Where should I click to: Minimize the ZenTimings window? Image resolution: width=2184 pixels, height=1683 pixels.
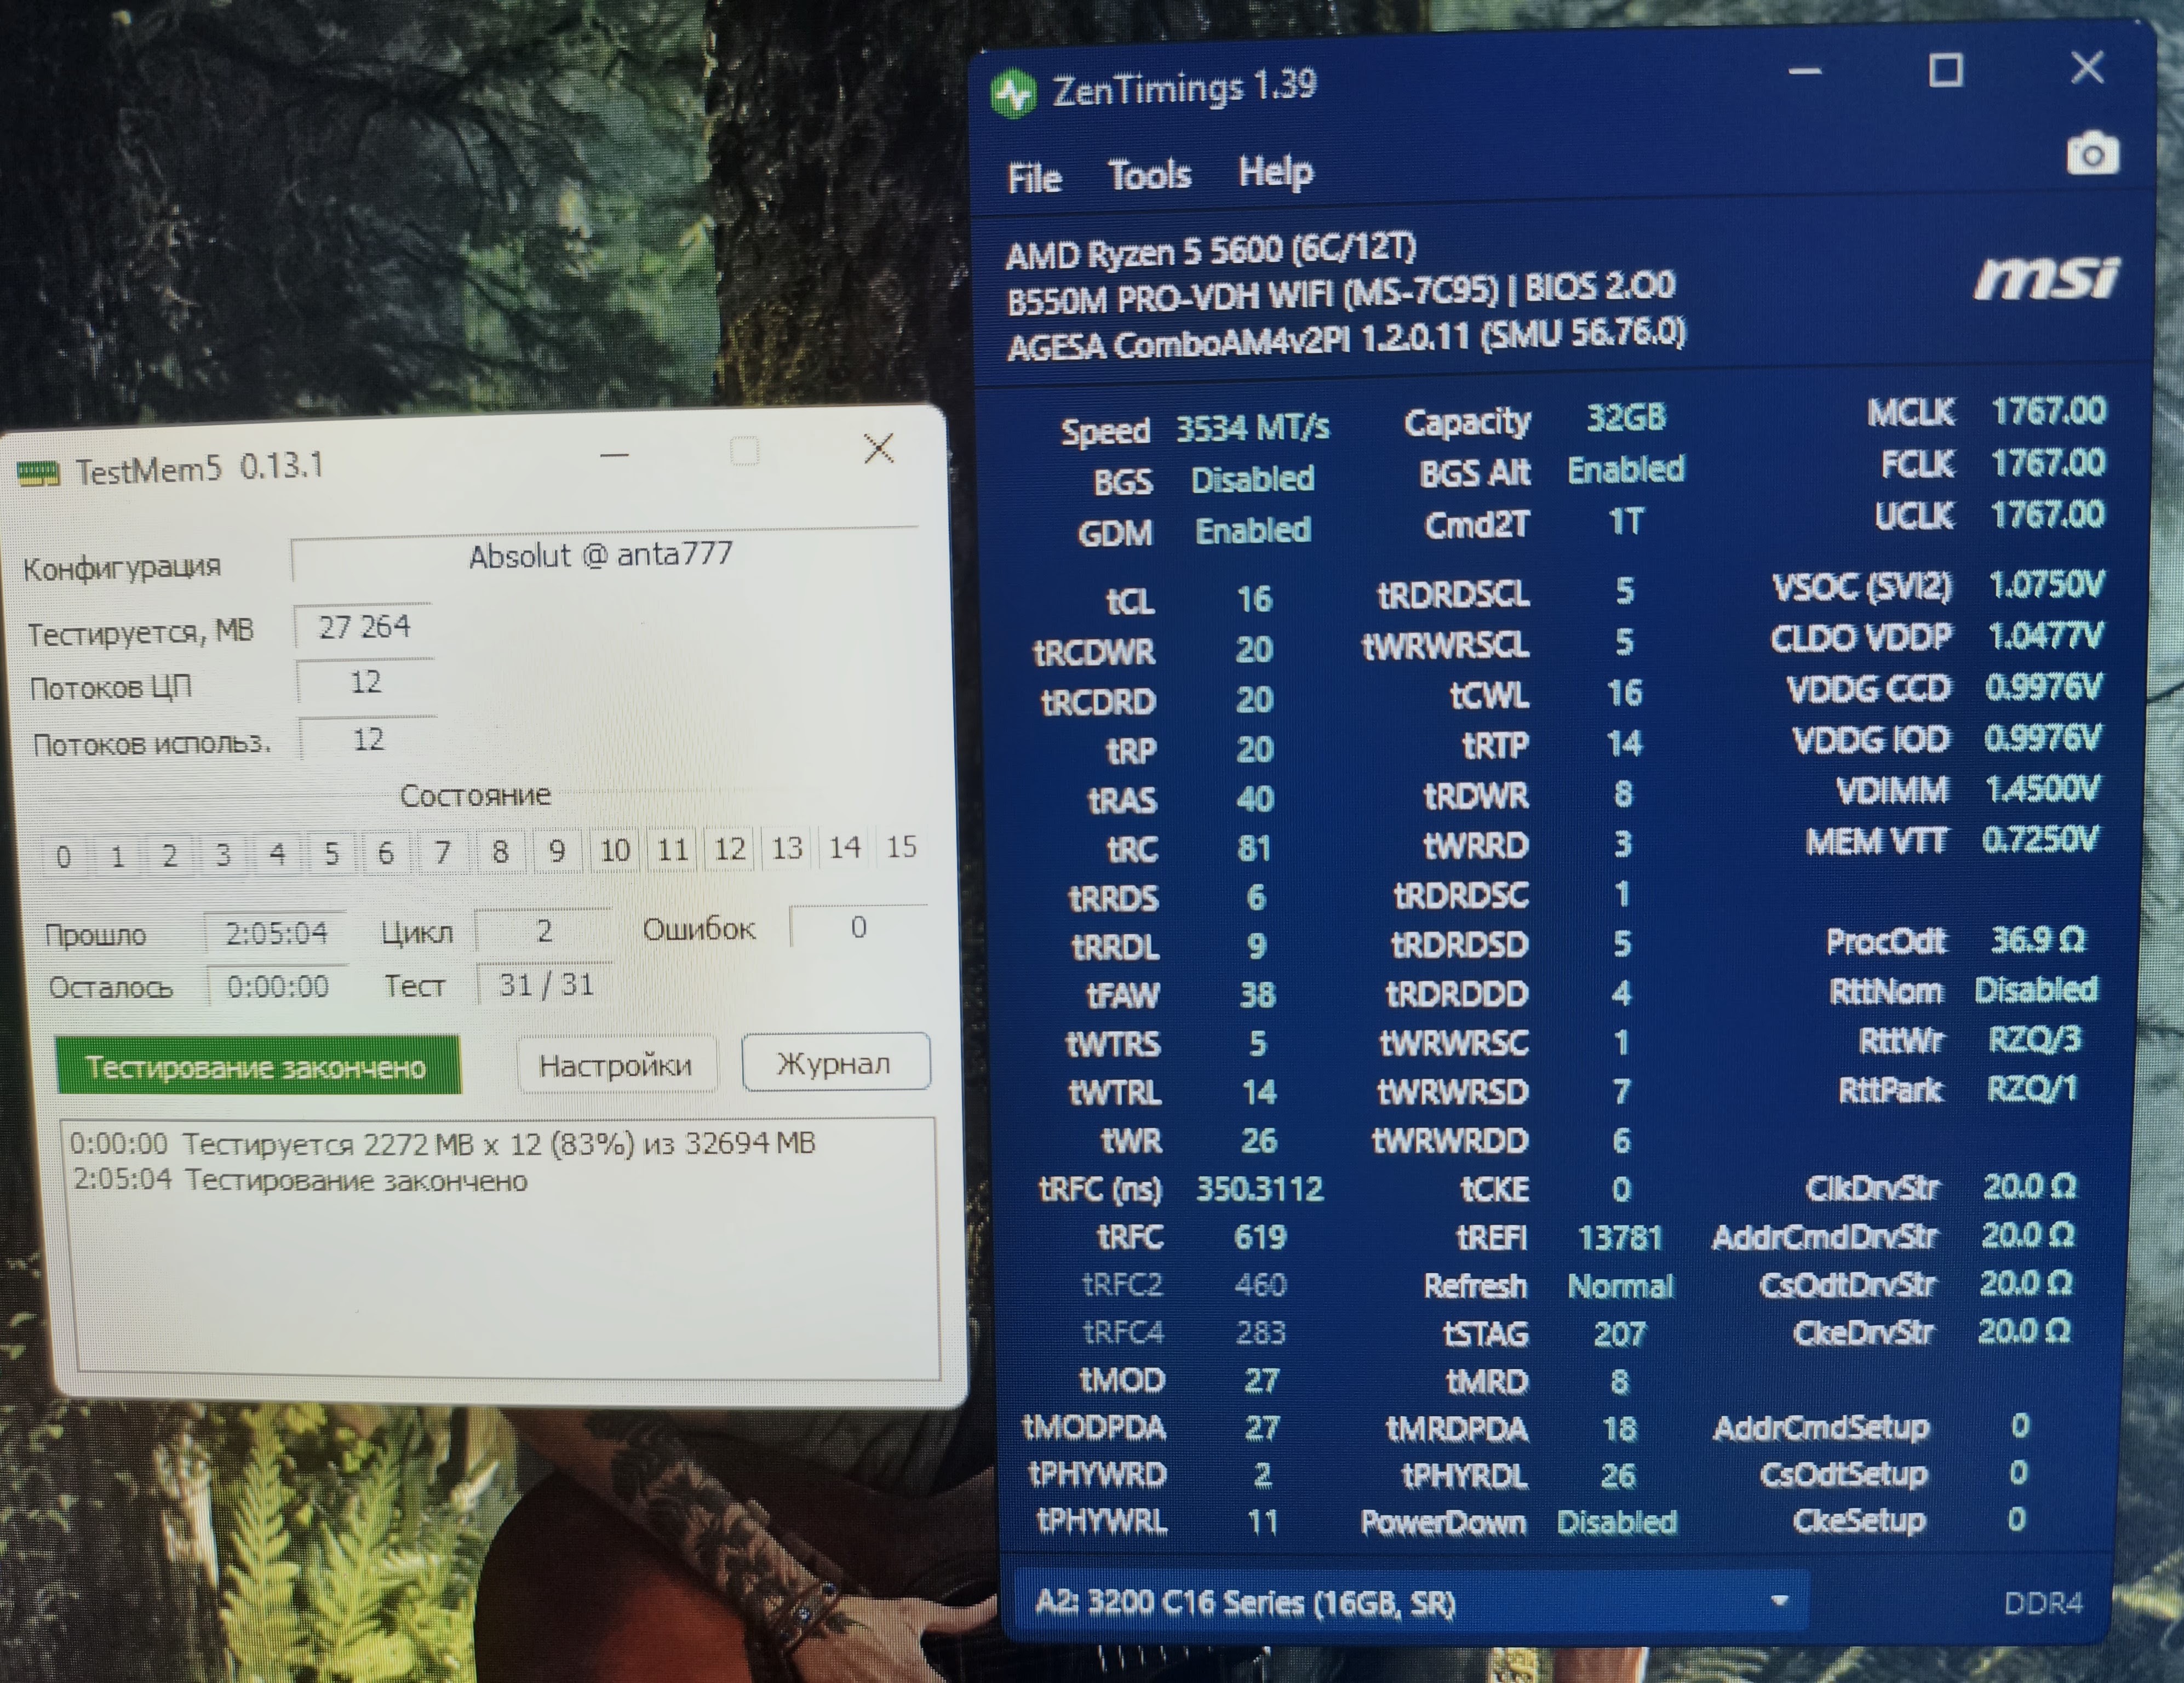pyautogui.click(x=1805, y=72)
